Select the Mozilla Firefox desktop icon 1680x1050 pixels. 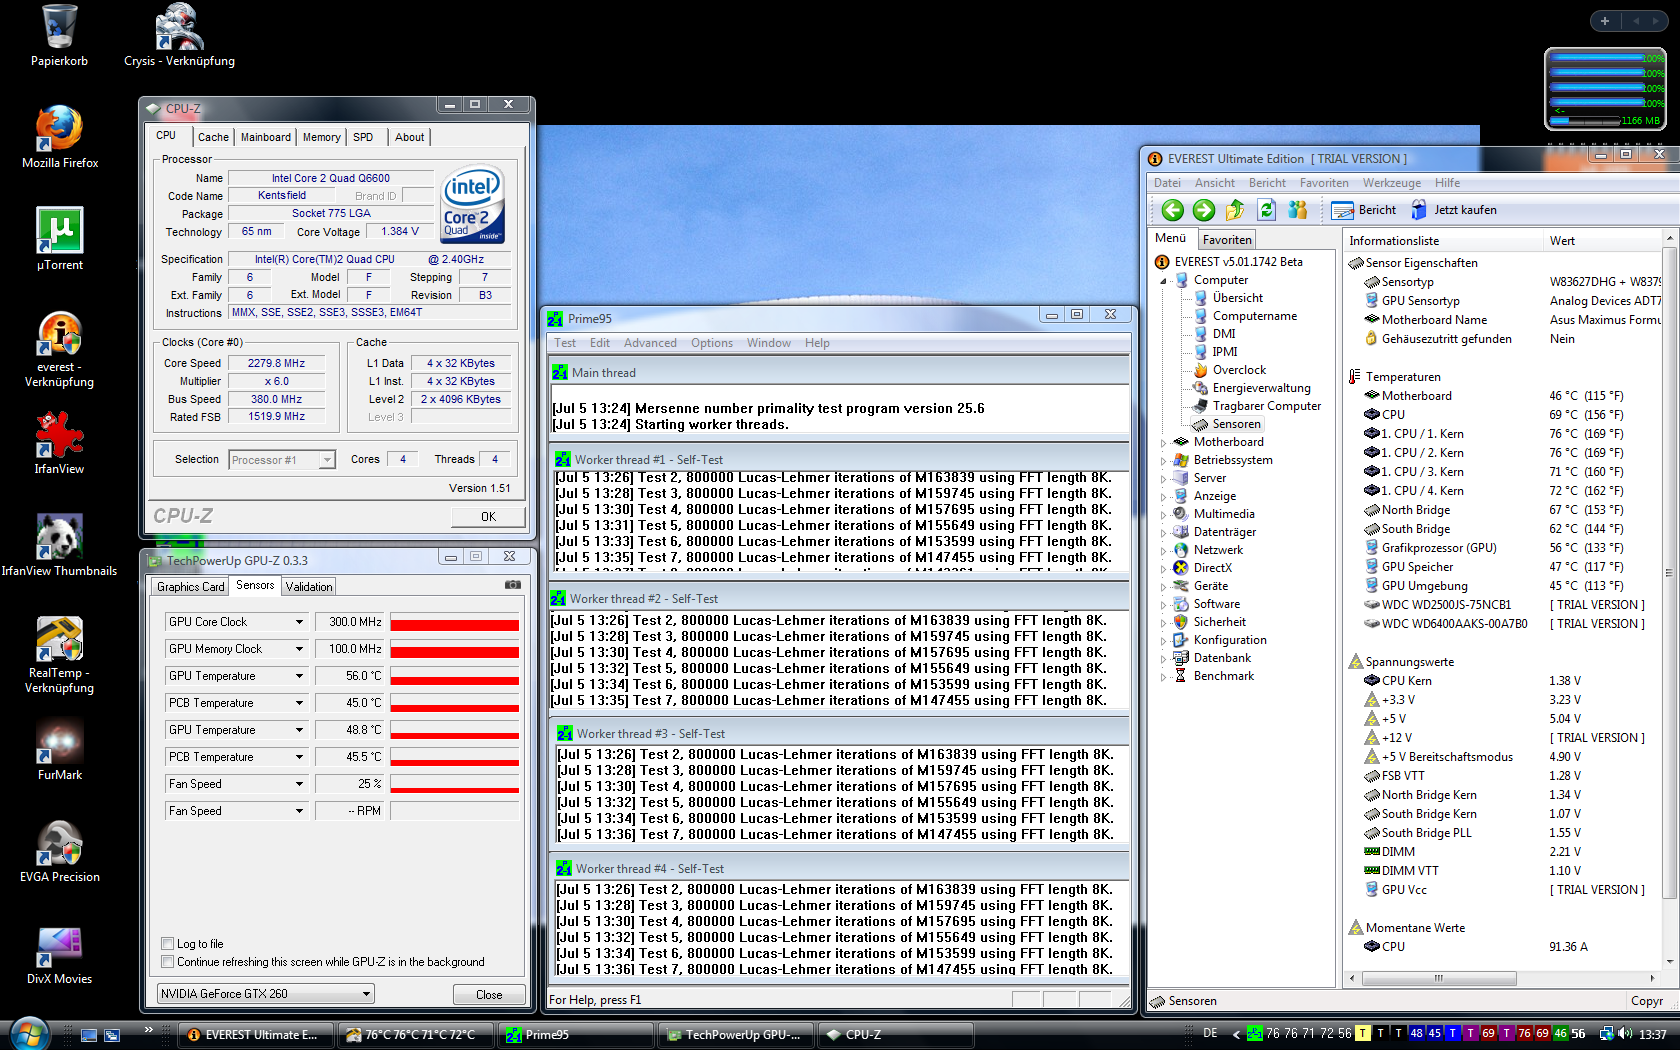coord(60,138)
